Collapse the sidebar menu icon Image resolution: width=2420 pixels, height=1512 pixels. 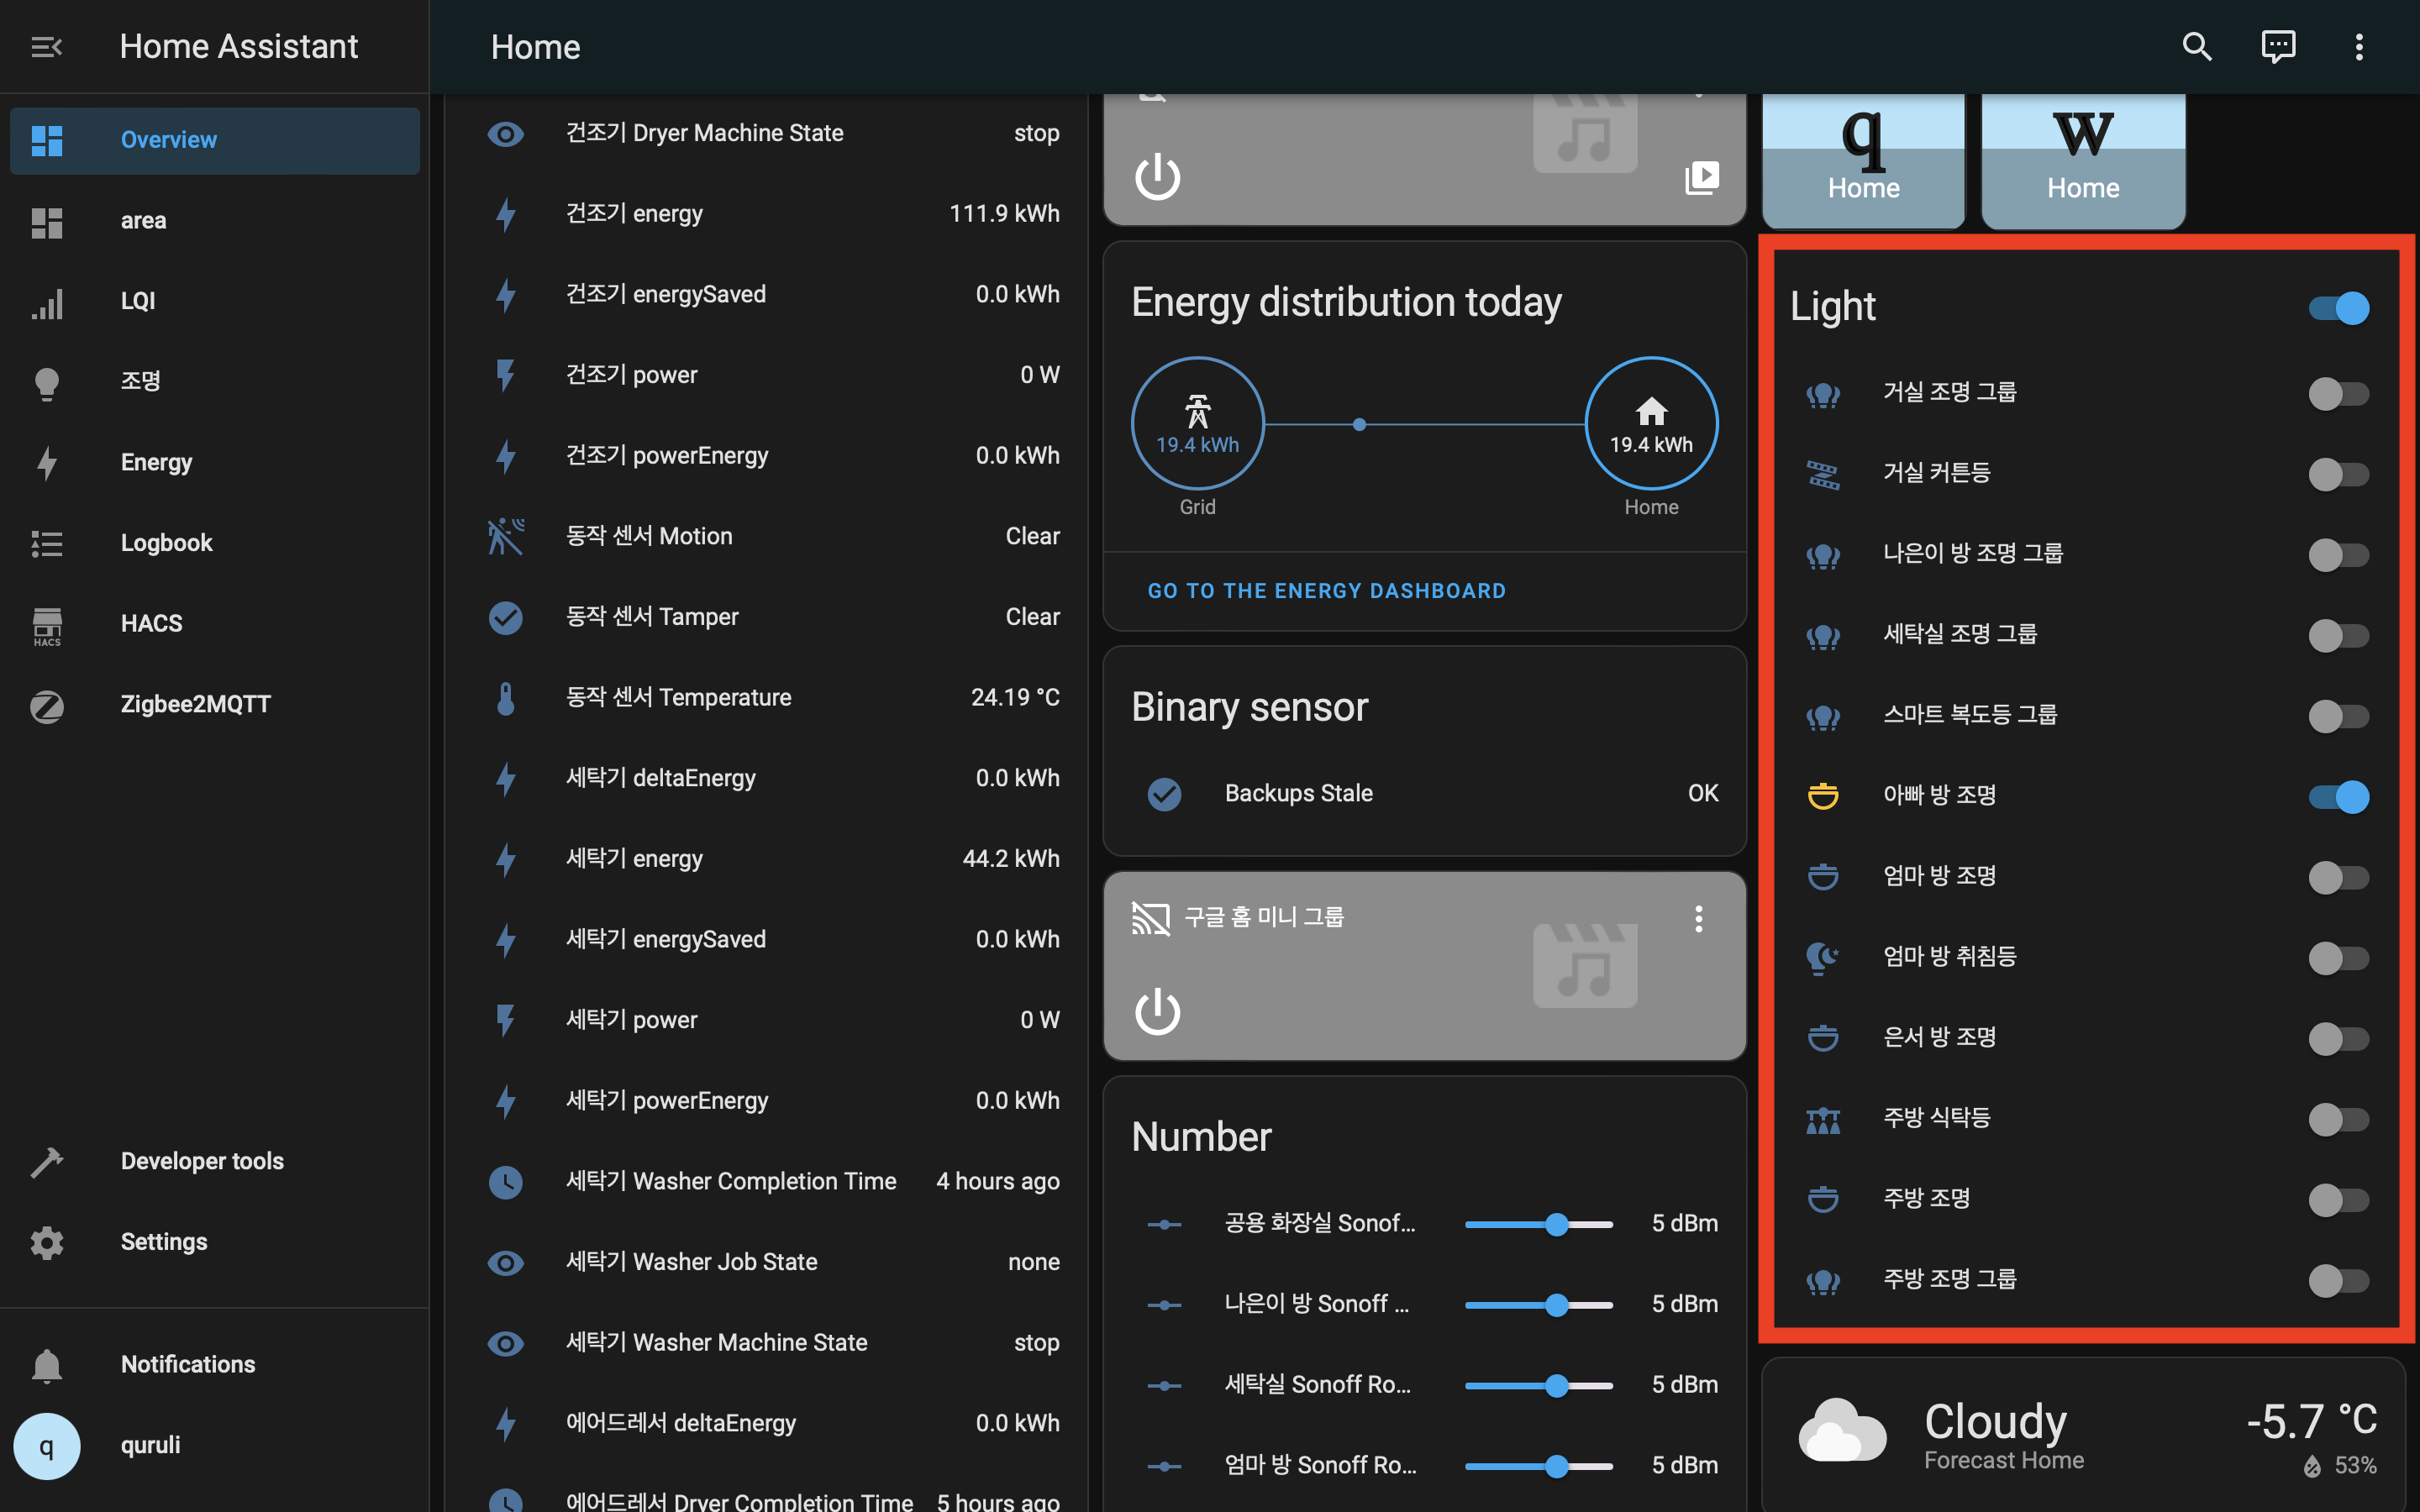tap(46, 46)
